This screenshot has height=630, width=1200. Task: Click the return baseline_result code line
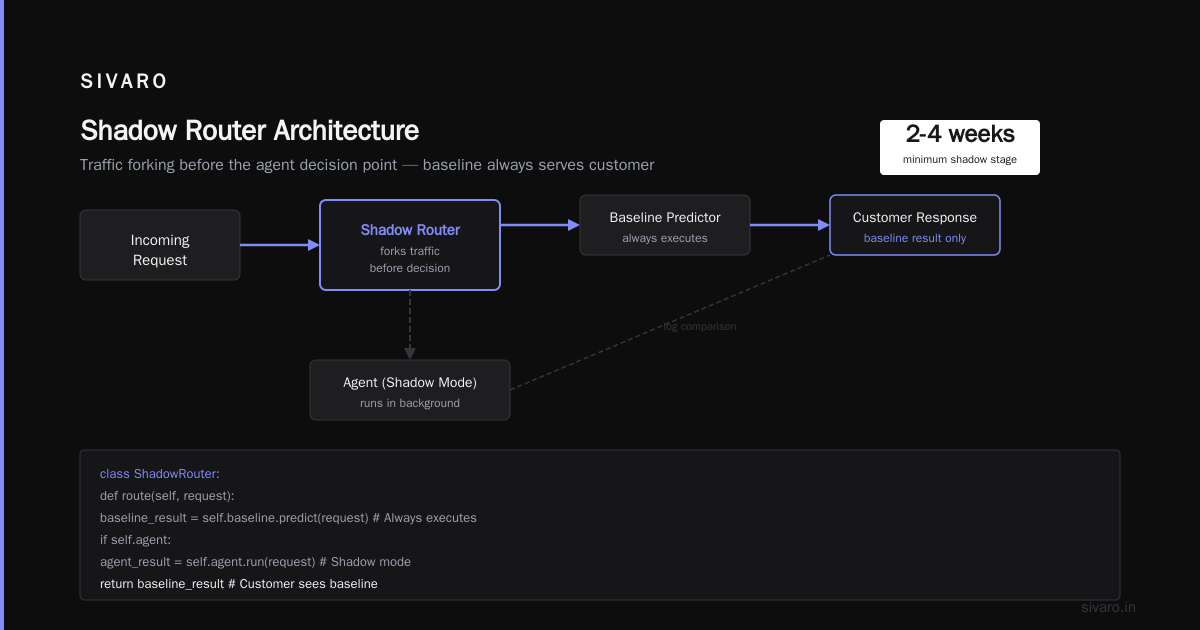239,584
